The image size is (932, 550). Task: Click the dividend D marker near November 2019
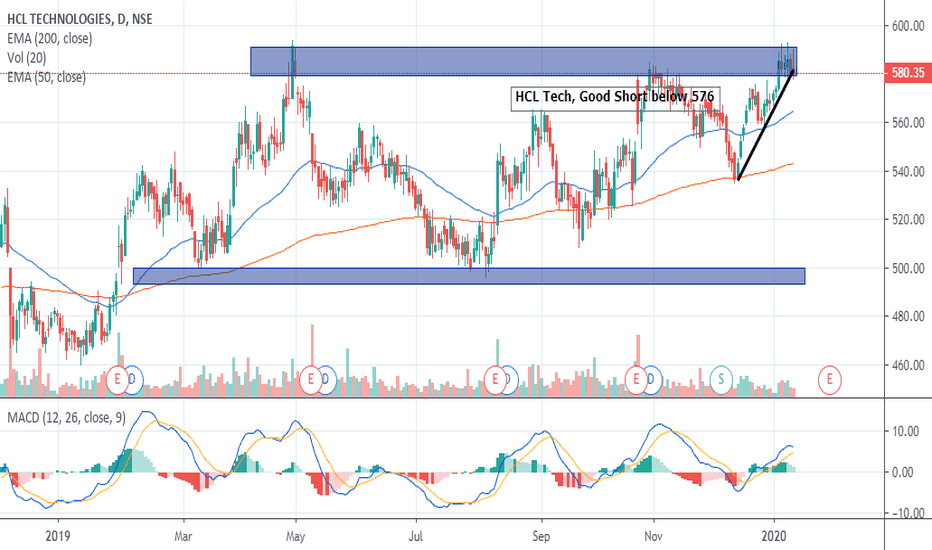pyautogui.click(x=652, y=380)
